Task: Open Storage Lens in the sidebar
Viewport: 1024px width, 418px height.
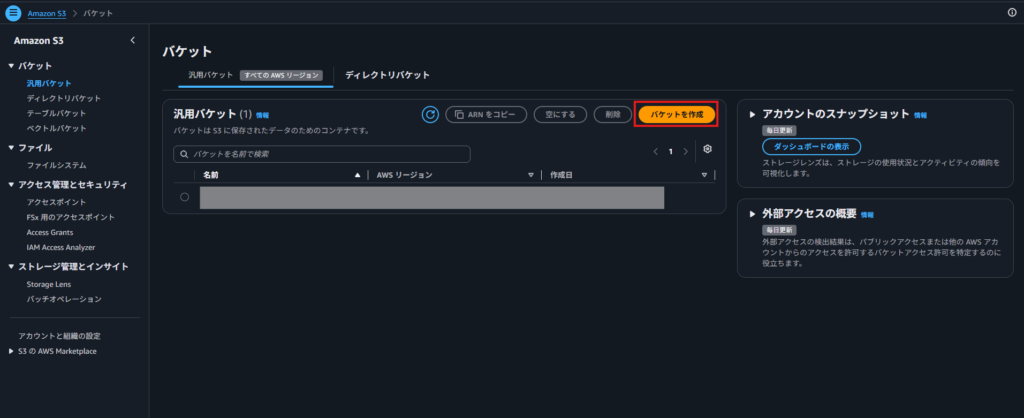Action: coord(49,285)
